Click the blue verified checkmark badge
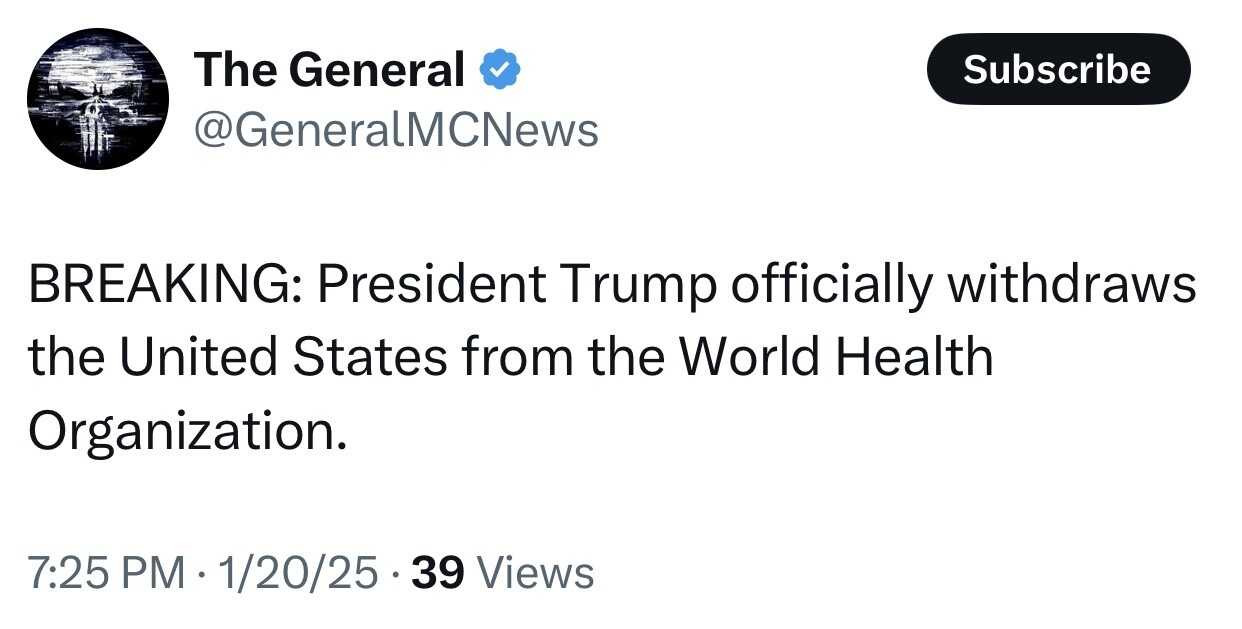The height and width of the screenshot is (629, 1242). pyautogui.click(x=500, y=70)
